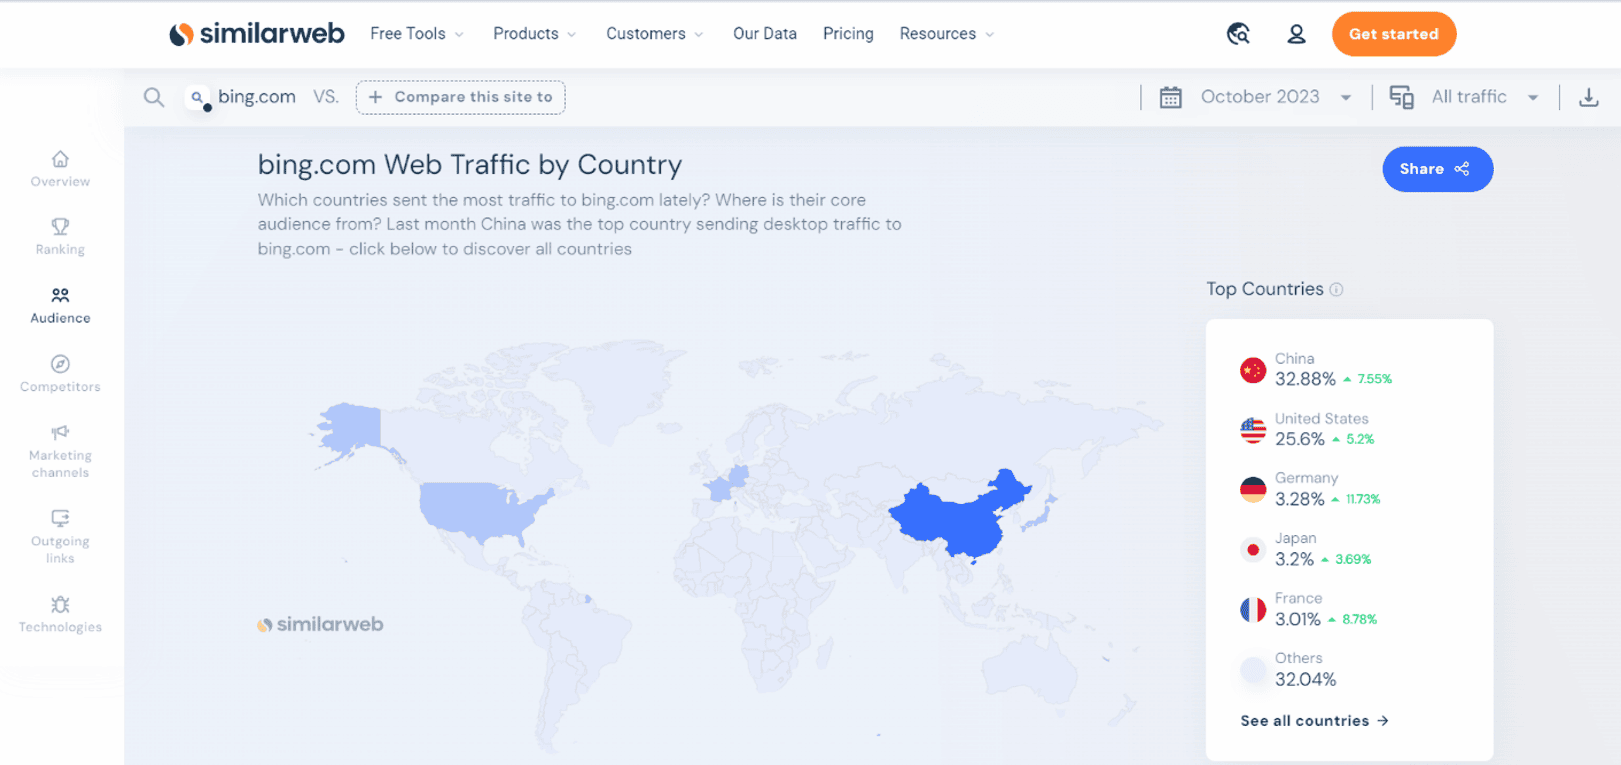Image resolution: width=1621 pixels, height=765 pixels.
Task: Click the search magnifier icon
Action: tap(154, 97)
